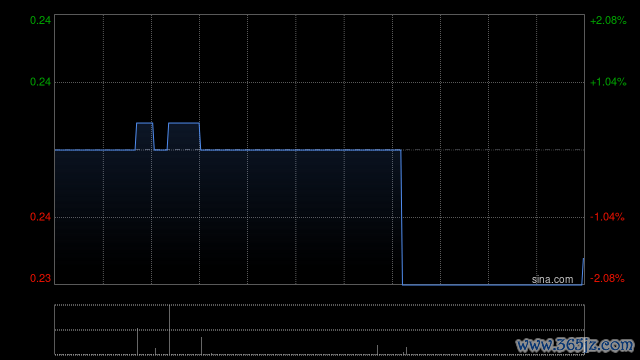
Task: Select the red 0.23 price label
Action: (x=40, y=278)
